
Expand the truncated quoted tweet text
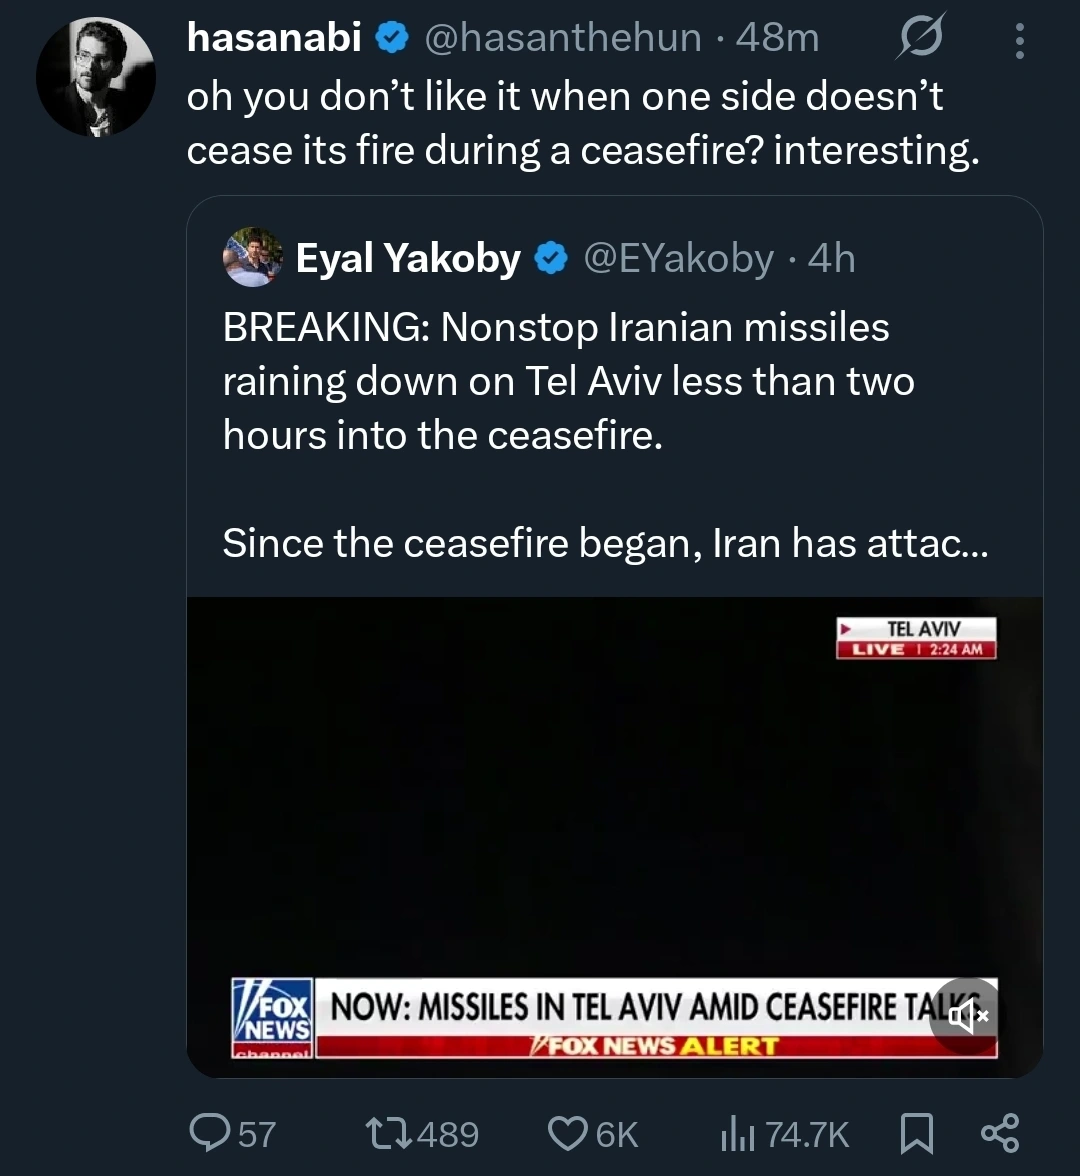point(604,543)
